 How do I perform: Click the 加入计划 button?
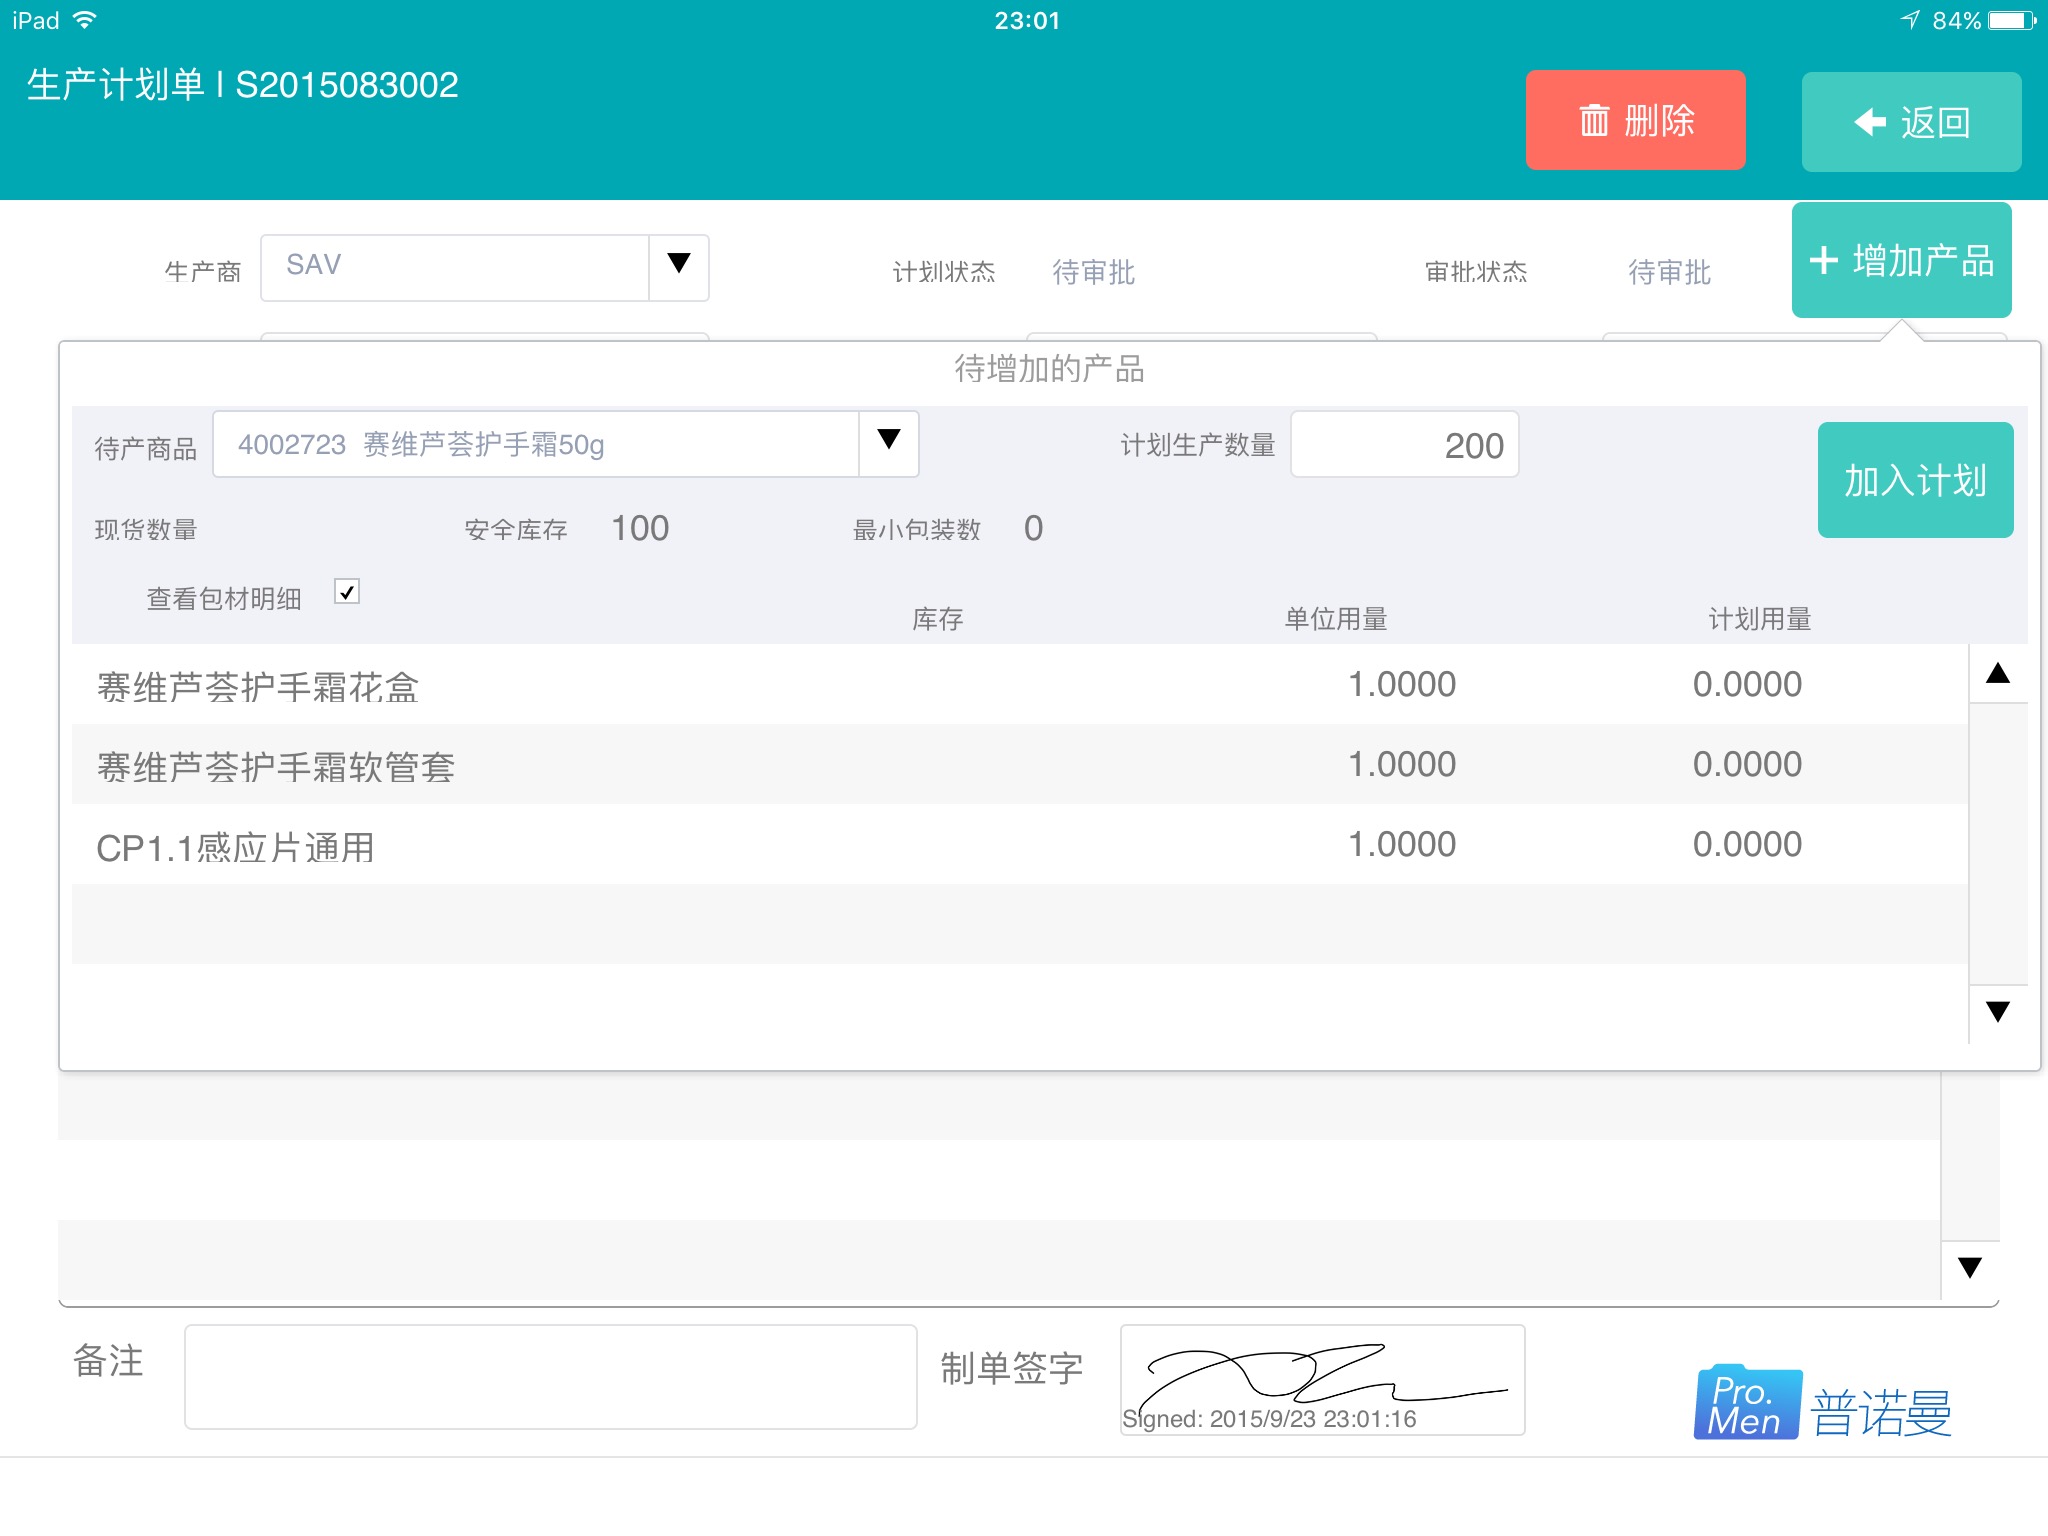click(1915, 480)
